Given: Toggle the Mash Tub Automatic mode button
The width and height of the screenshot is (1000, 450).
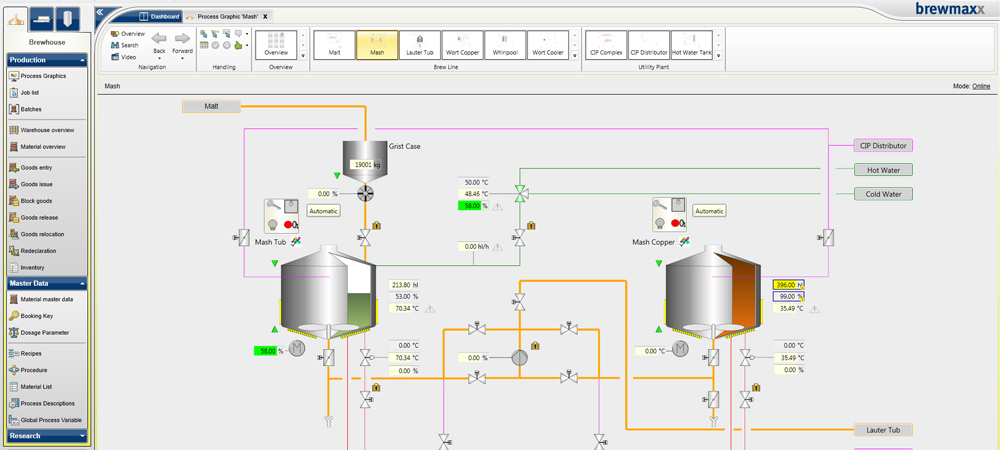Looking at the screenshot, I should point(323,211).
